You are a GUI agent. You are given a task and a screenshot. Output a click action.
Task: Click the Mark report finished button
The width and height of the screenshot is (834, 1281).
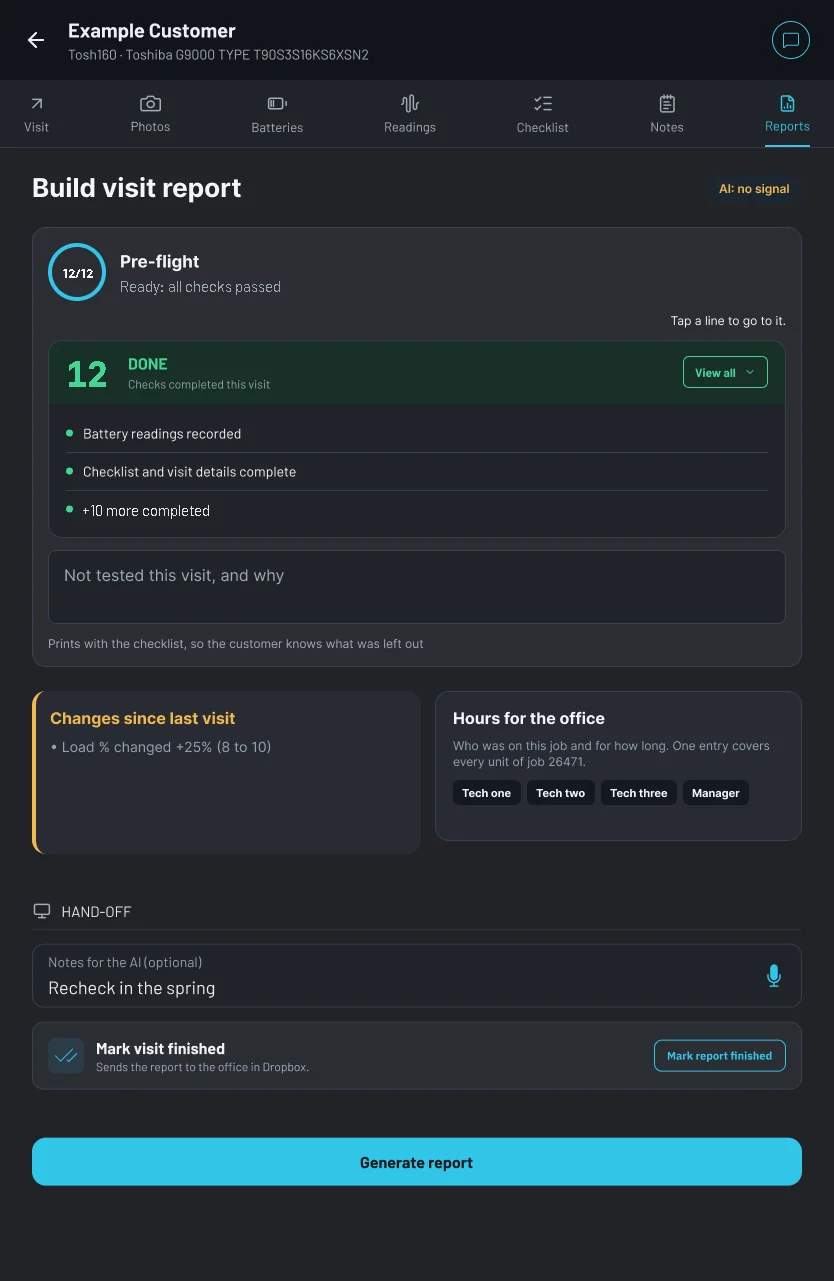[720, 1056]
